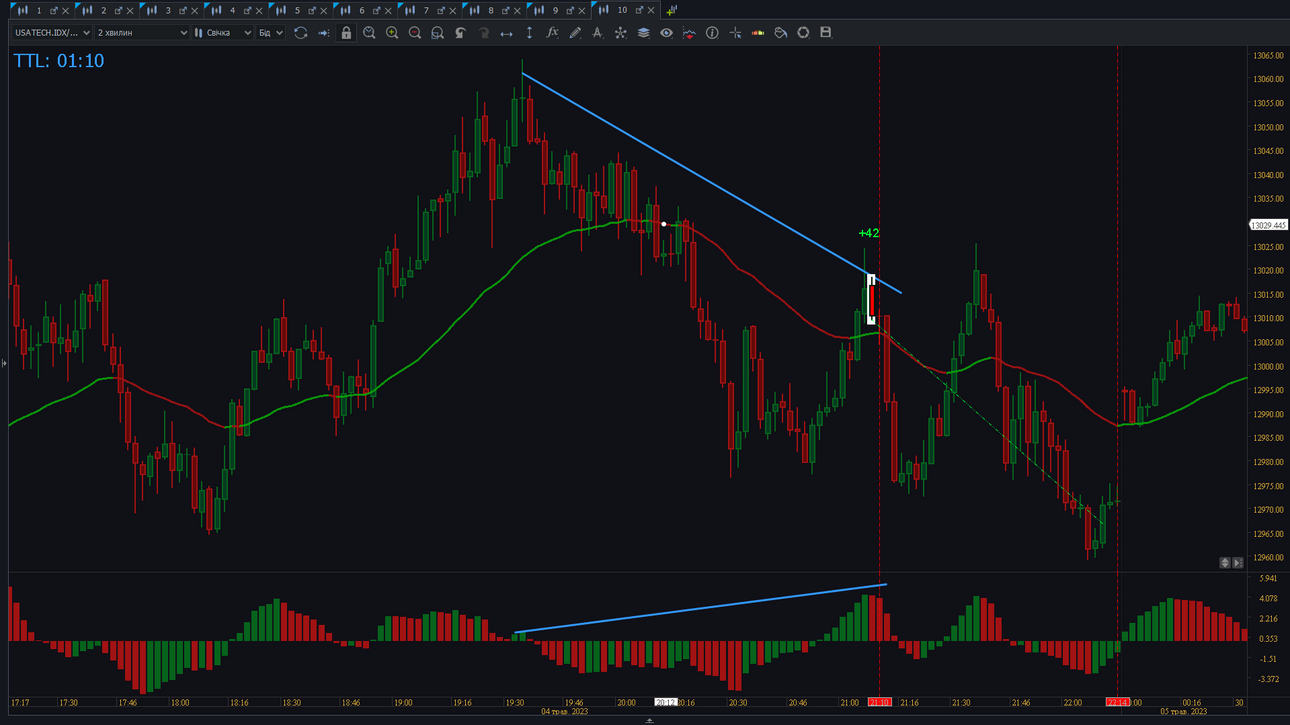Click the indicator panel resize arrows button

point(1224,563)
